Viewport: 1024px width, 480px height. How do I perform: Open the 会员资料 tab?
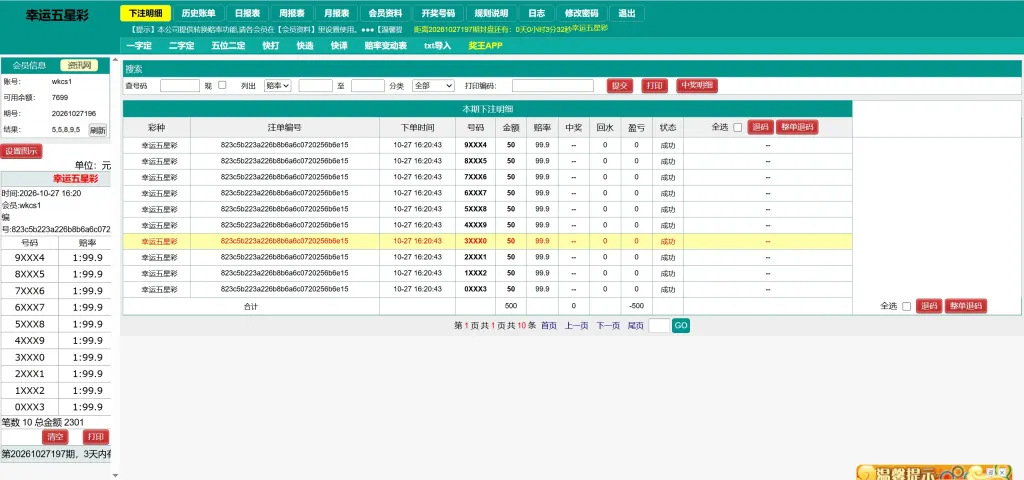point(385,13)
